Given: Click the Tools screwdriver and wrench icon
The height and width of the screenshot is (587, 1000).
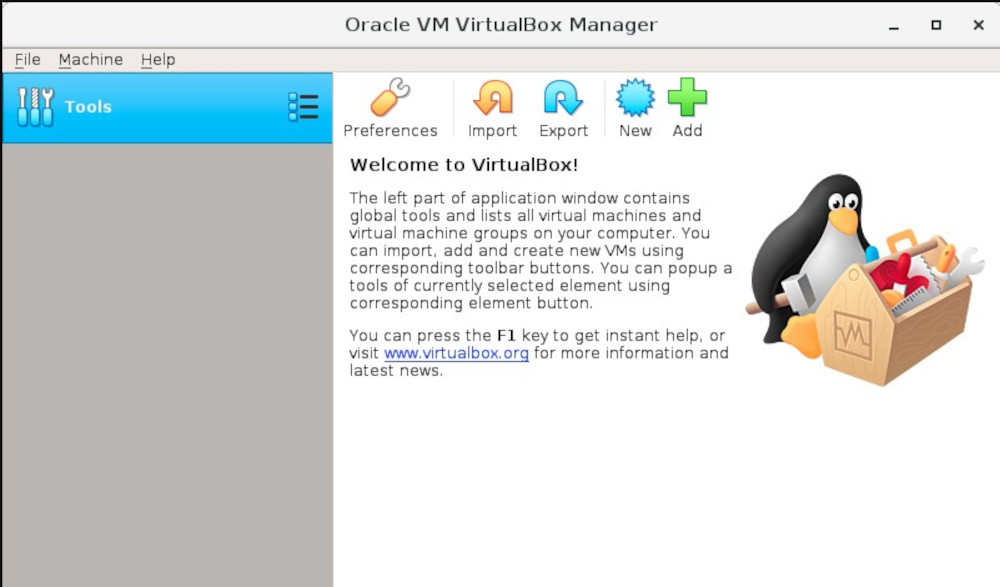Looking at the screenshot, I should (x=36, y=107).
